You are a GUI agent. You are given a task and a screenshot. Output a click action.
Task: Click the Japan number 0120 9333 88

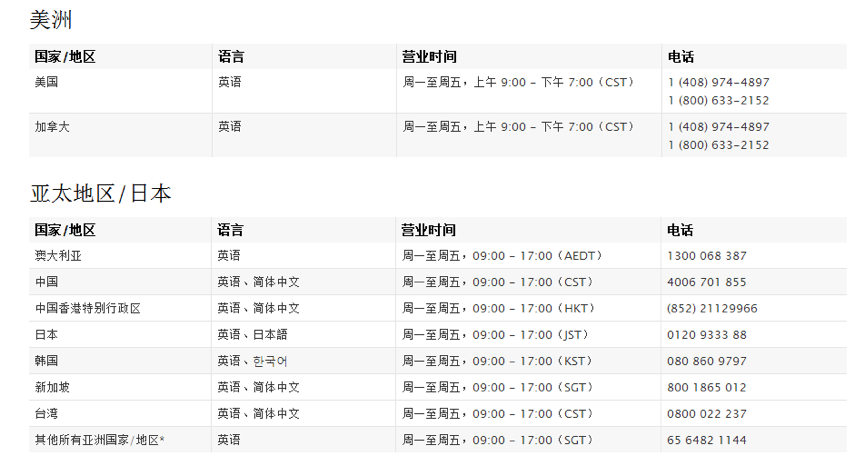[x=706, y=335]
